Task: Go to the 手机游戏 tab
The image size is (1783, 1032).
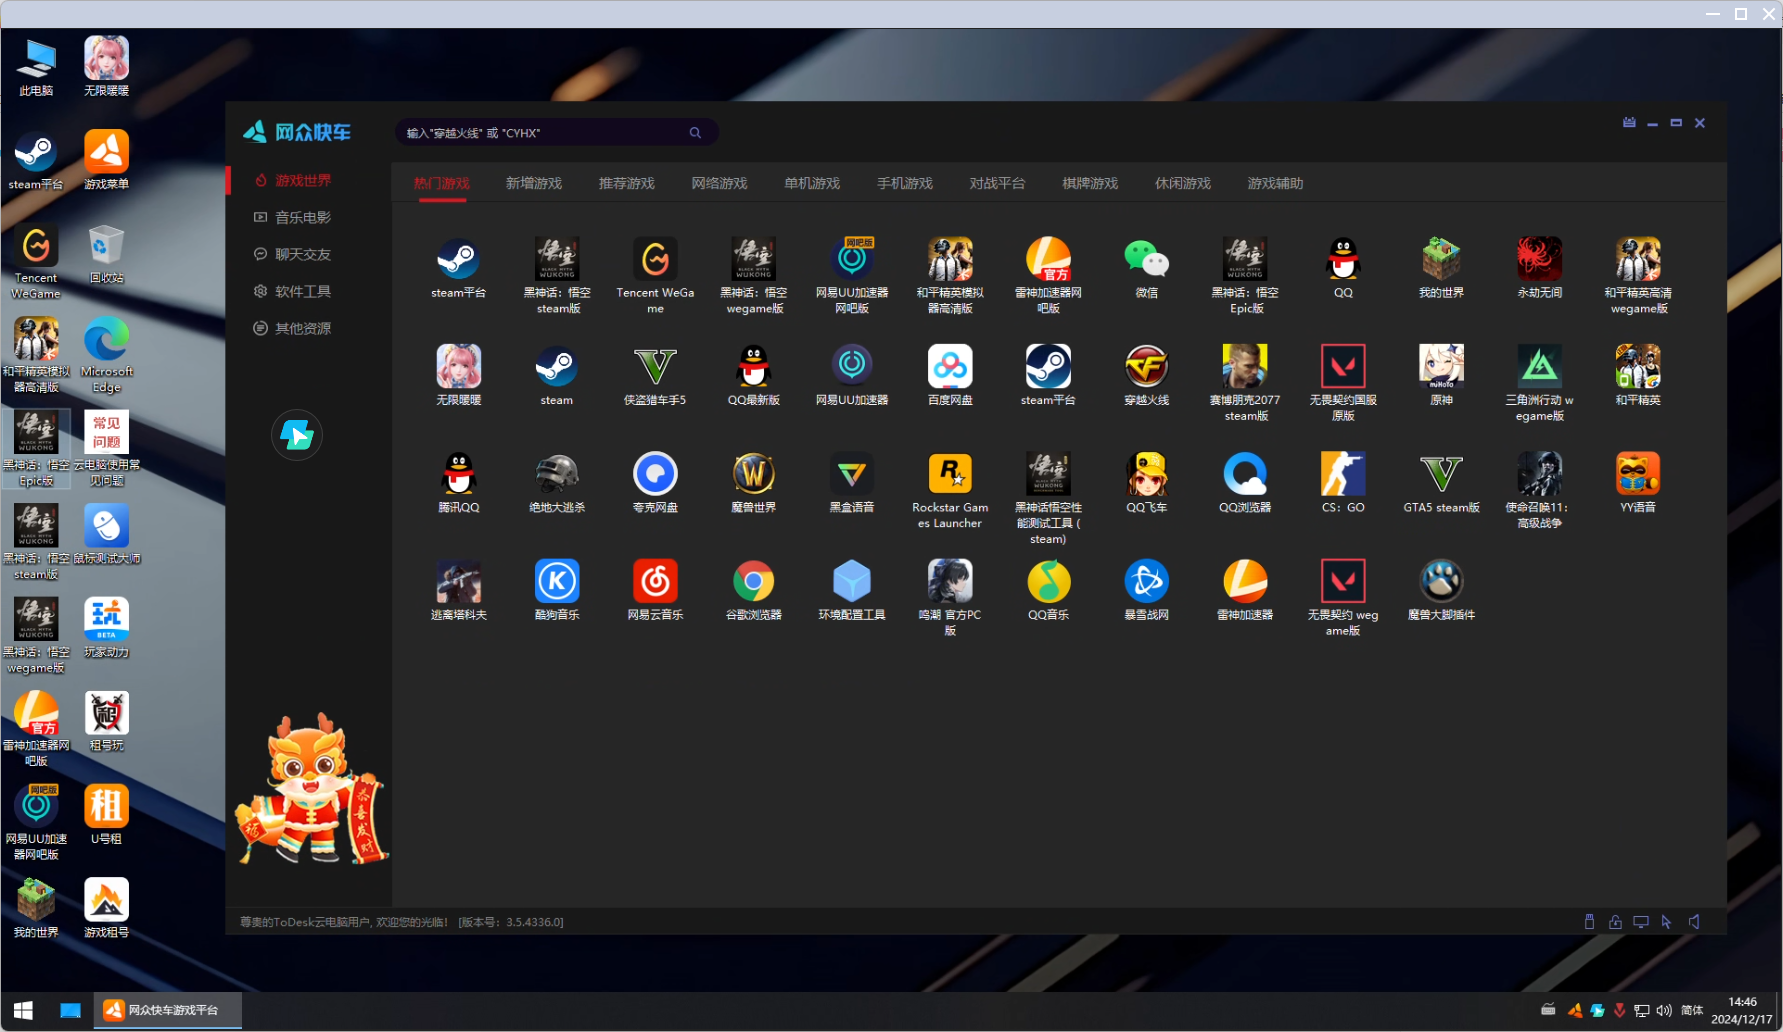Action: [905, 184]
